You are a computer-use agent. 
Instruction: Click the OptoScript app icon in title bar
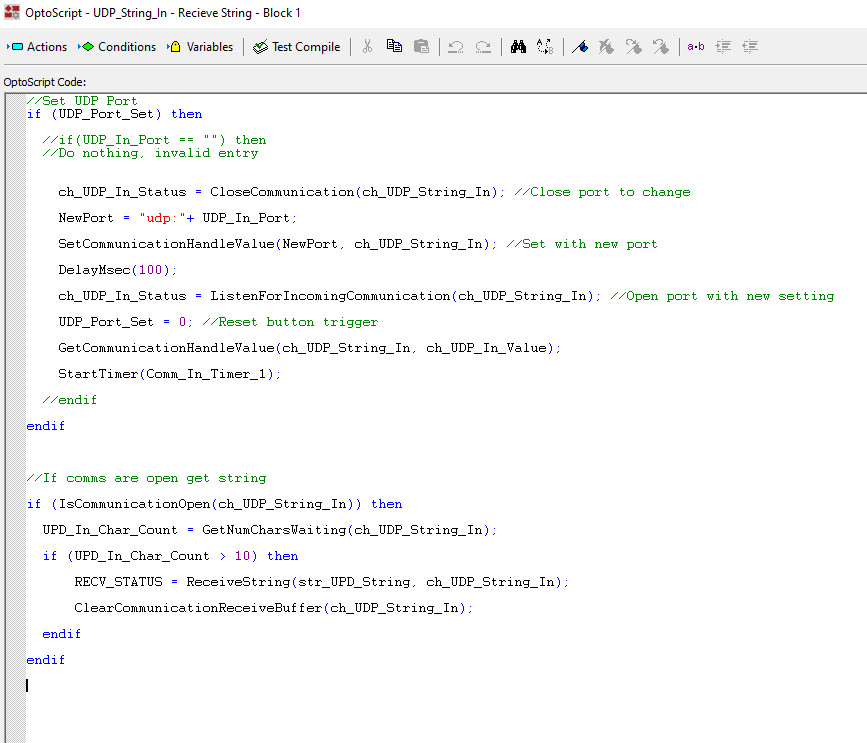[12, 12]
